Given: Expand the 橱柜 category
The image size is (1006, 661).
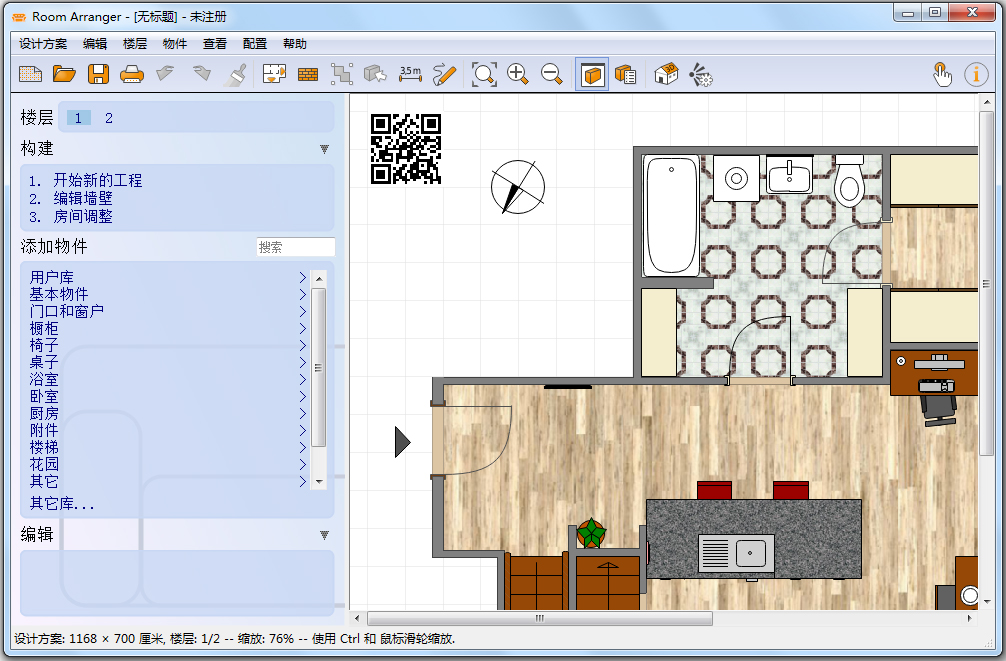Looking at the screenshot, I should [168, 329].
